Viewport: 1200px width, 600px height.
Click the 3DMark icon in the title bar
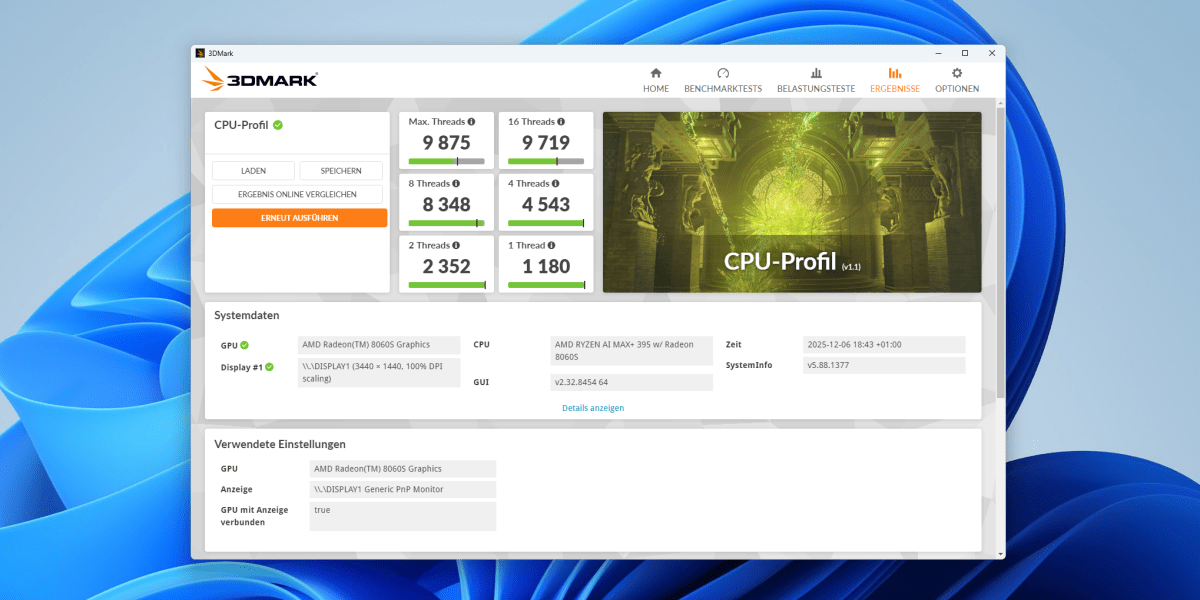(x=201, y=52)
